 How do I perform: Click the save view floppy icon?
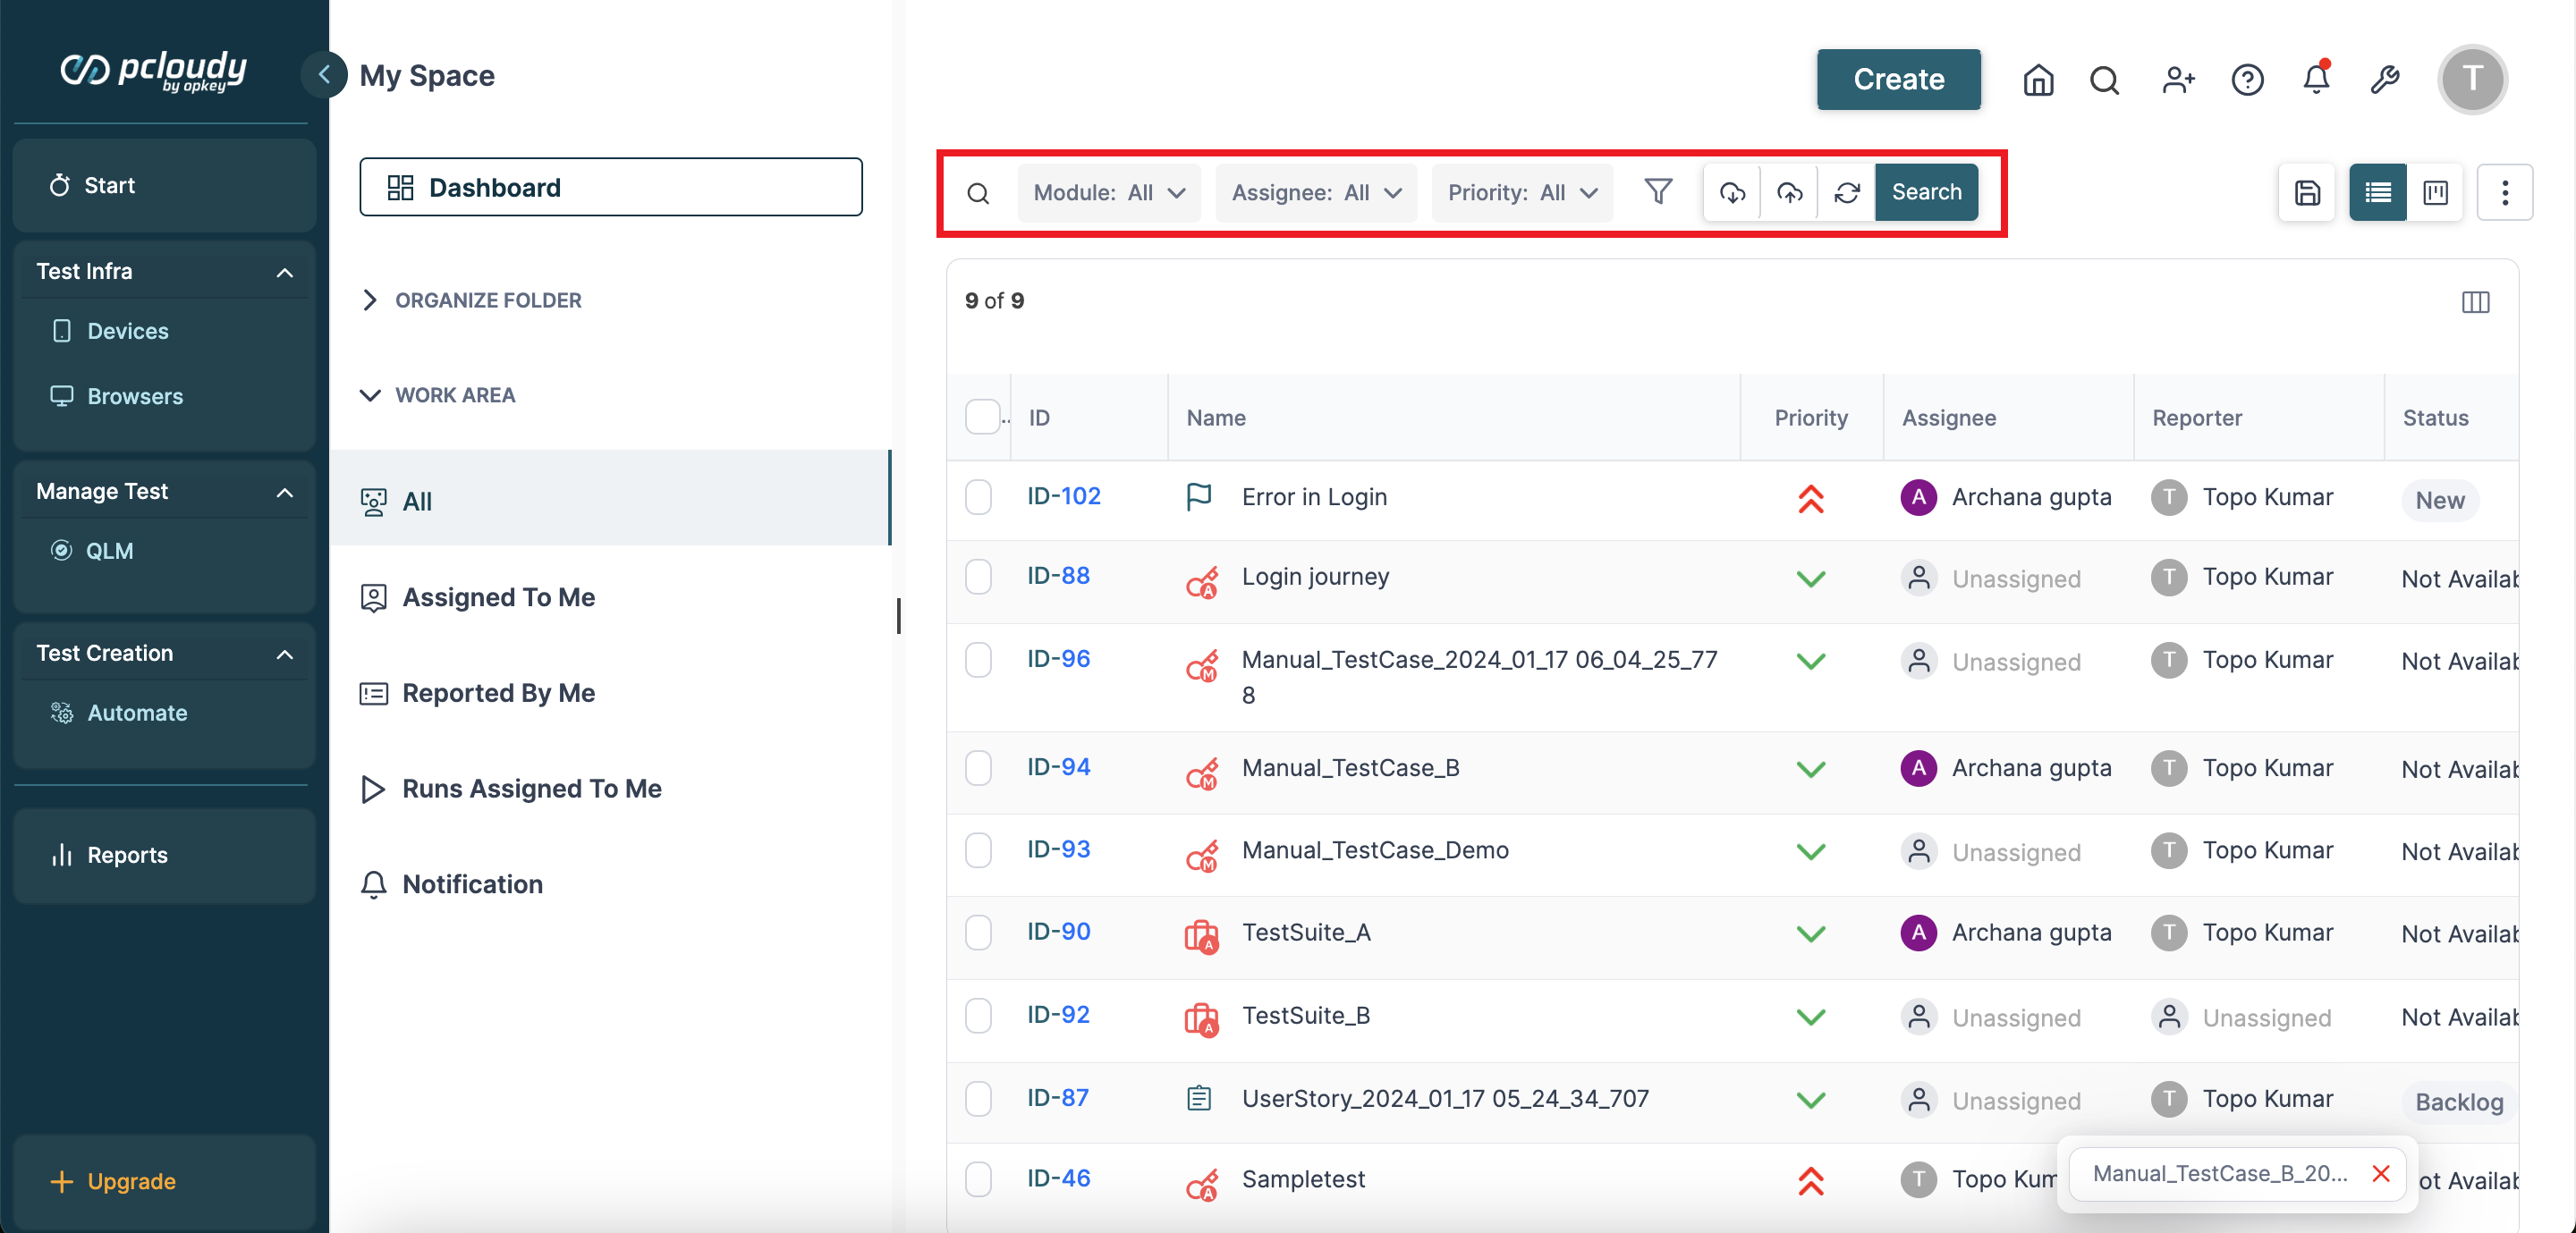(2307, 193)
